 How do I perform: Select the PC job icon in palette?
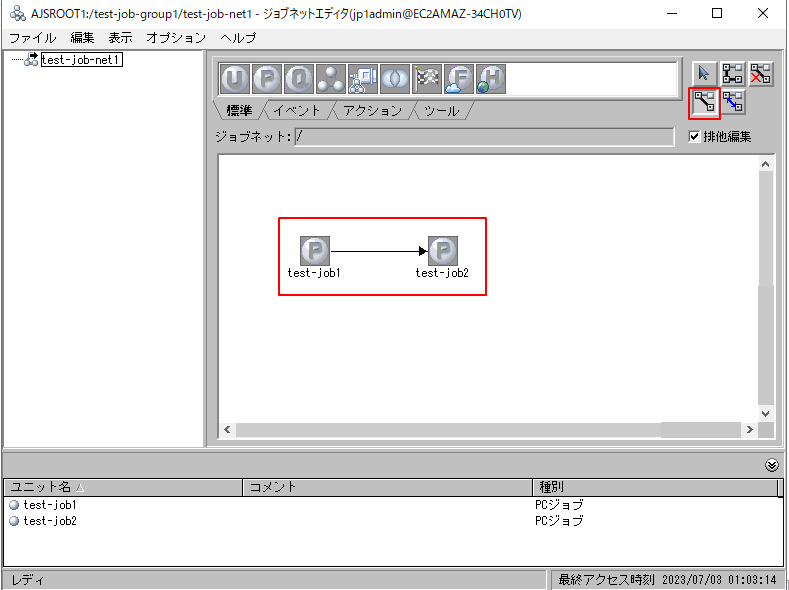(267, 79)
